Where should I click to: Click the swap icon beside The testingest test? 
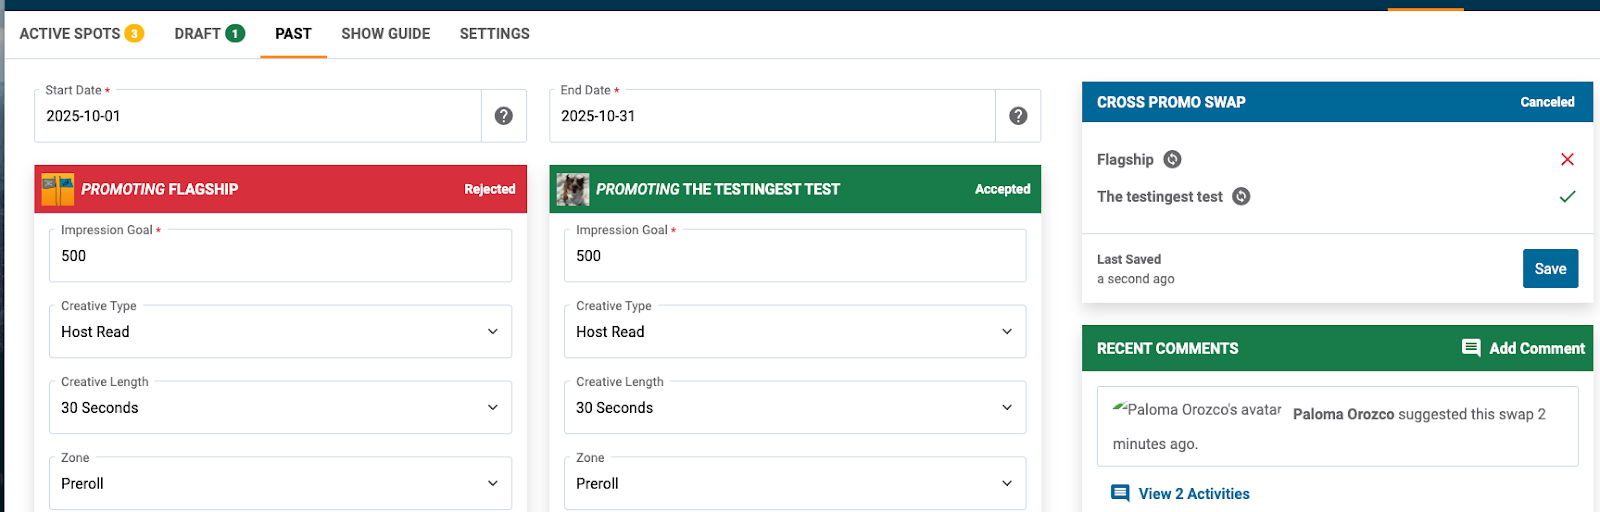click(1241, 196)
